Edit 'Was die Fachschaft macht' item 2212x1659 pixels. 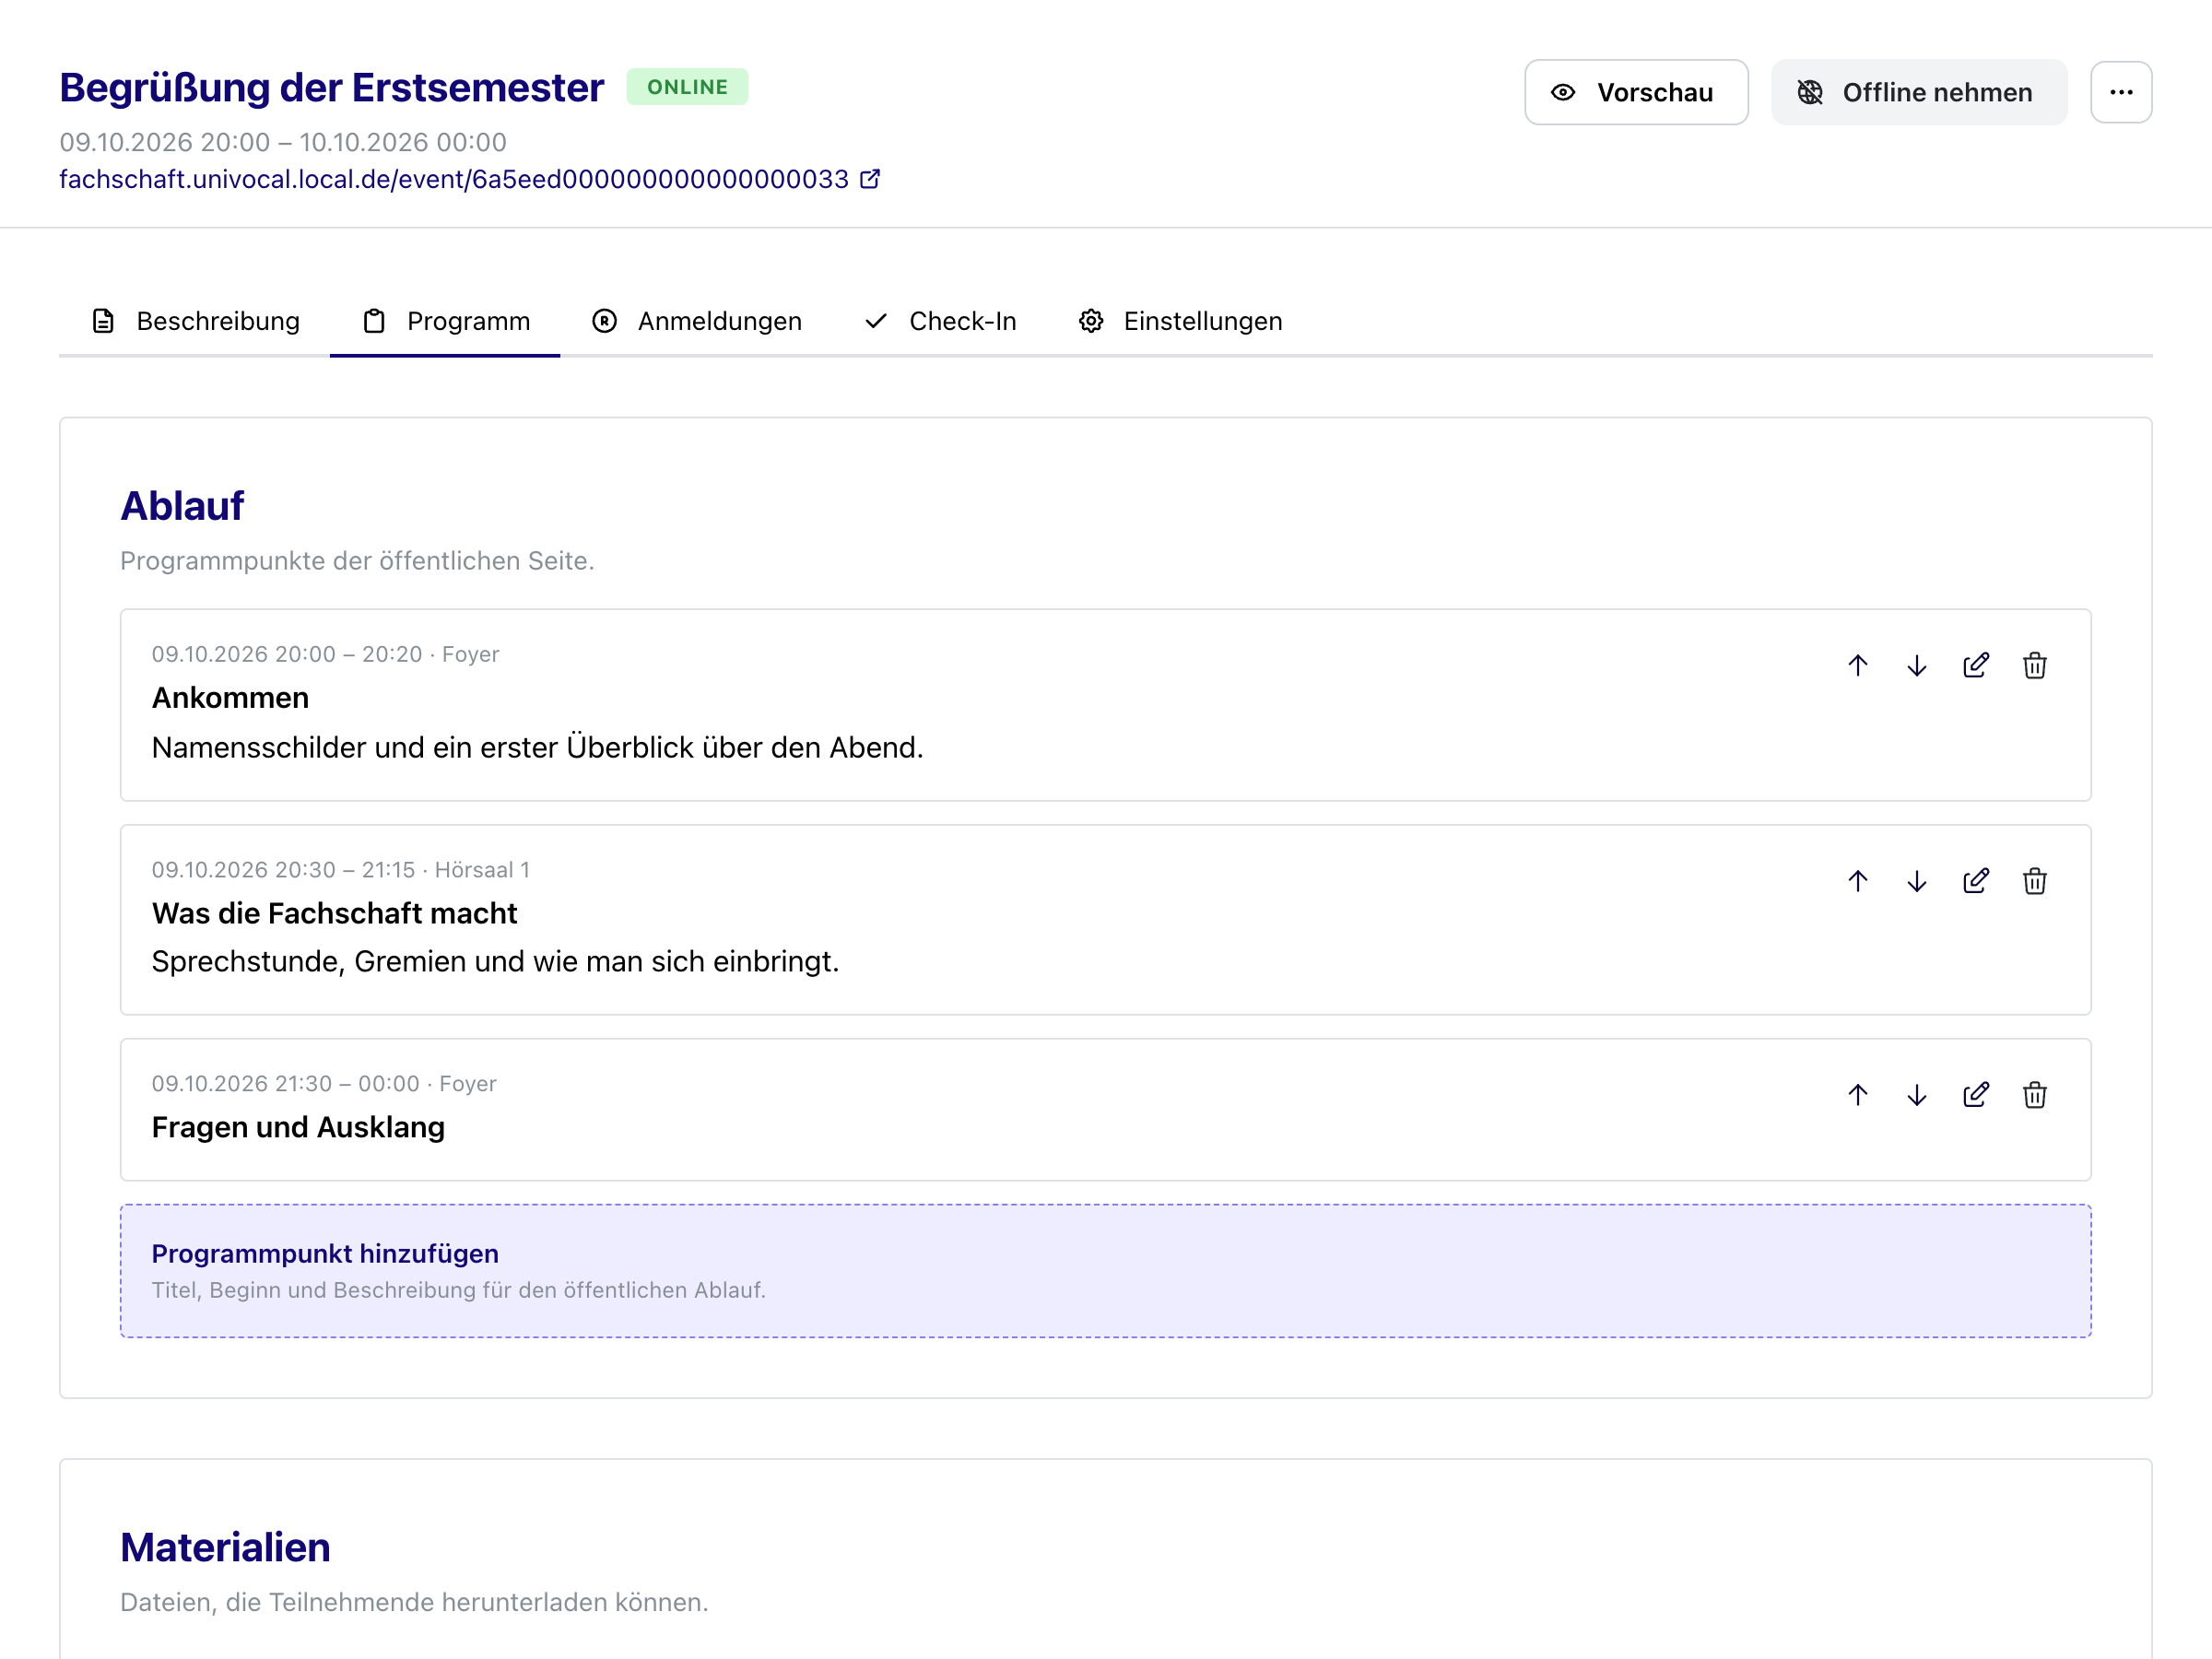[1975, 881]
